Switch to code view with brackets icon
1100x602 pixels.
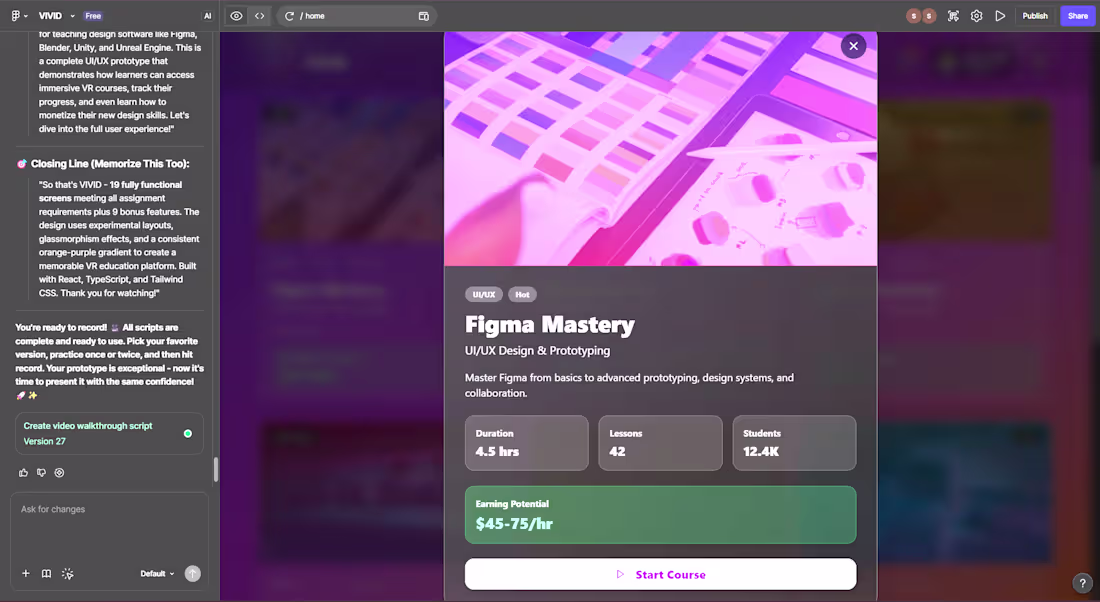(x=260, y=15)
